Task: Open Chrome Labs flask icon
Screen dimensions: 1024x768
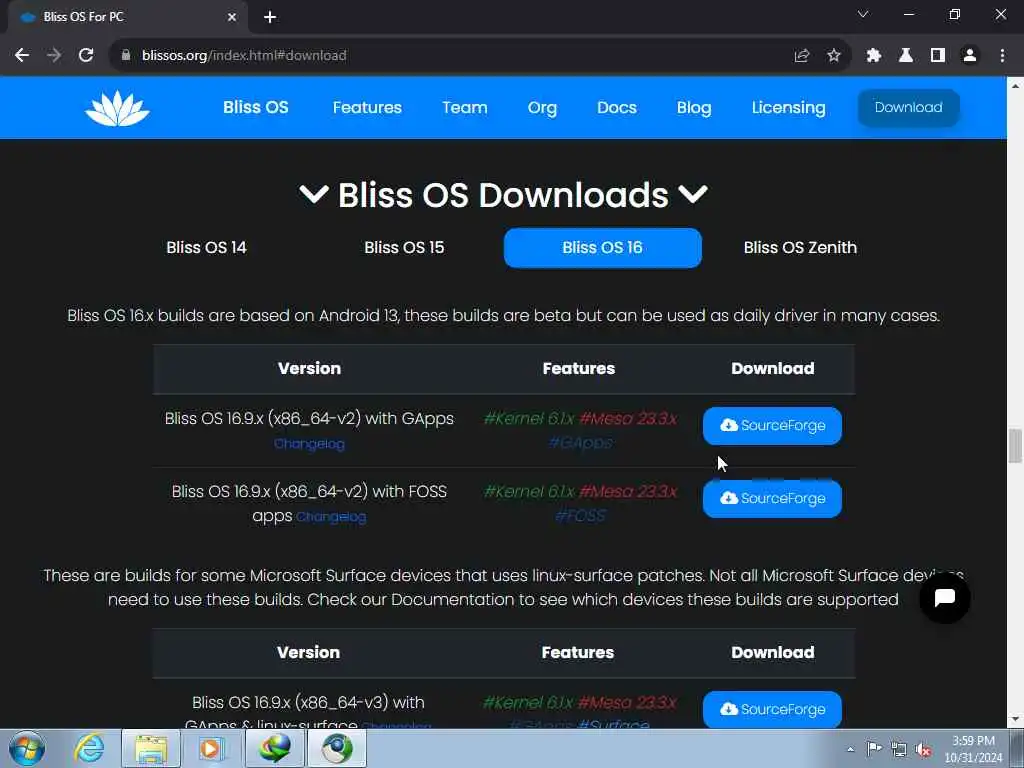Action: pyautogui.click(x=906, y=56)
